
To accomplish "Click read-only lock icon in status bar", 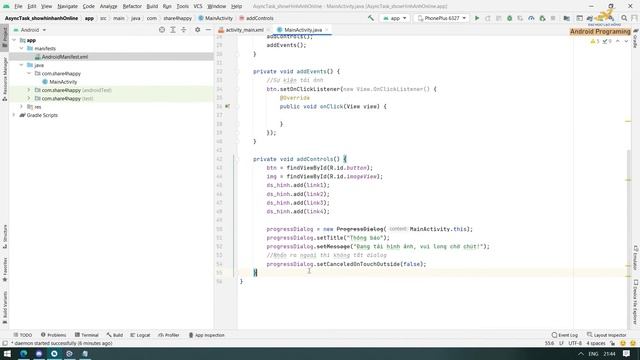I will (612, 343).
